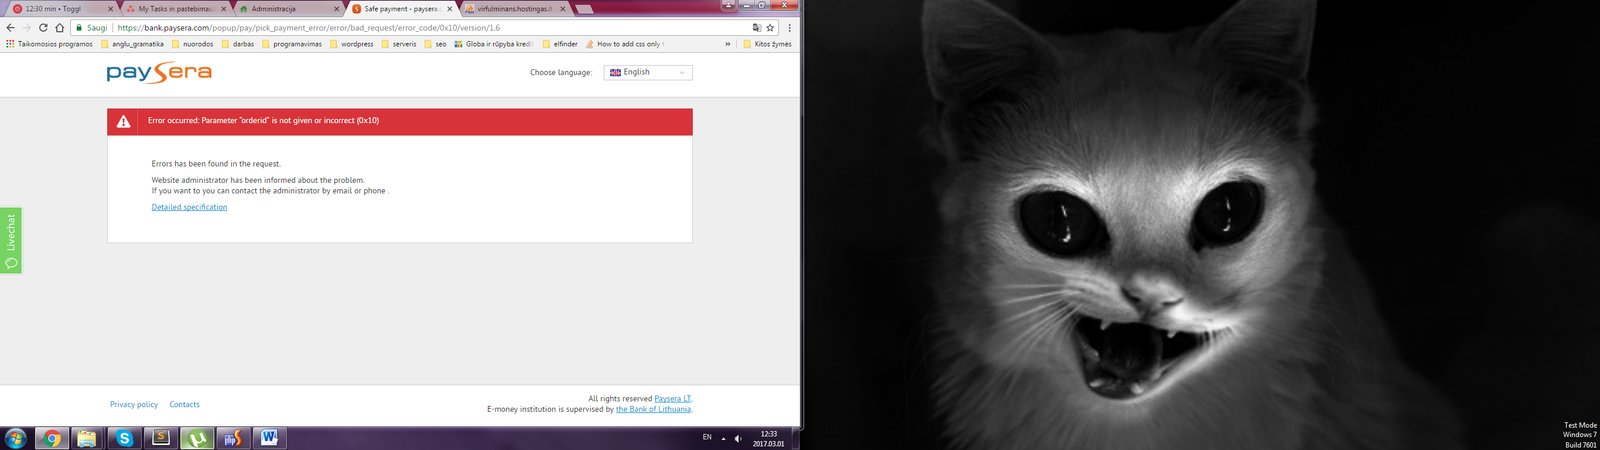Open Chrome from the taskbar

pyautogui.click(x=51, y=438)
